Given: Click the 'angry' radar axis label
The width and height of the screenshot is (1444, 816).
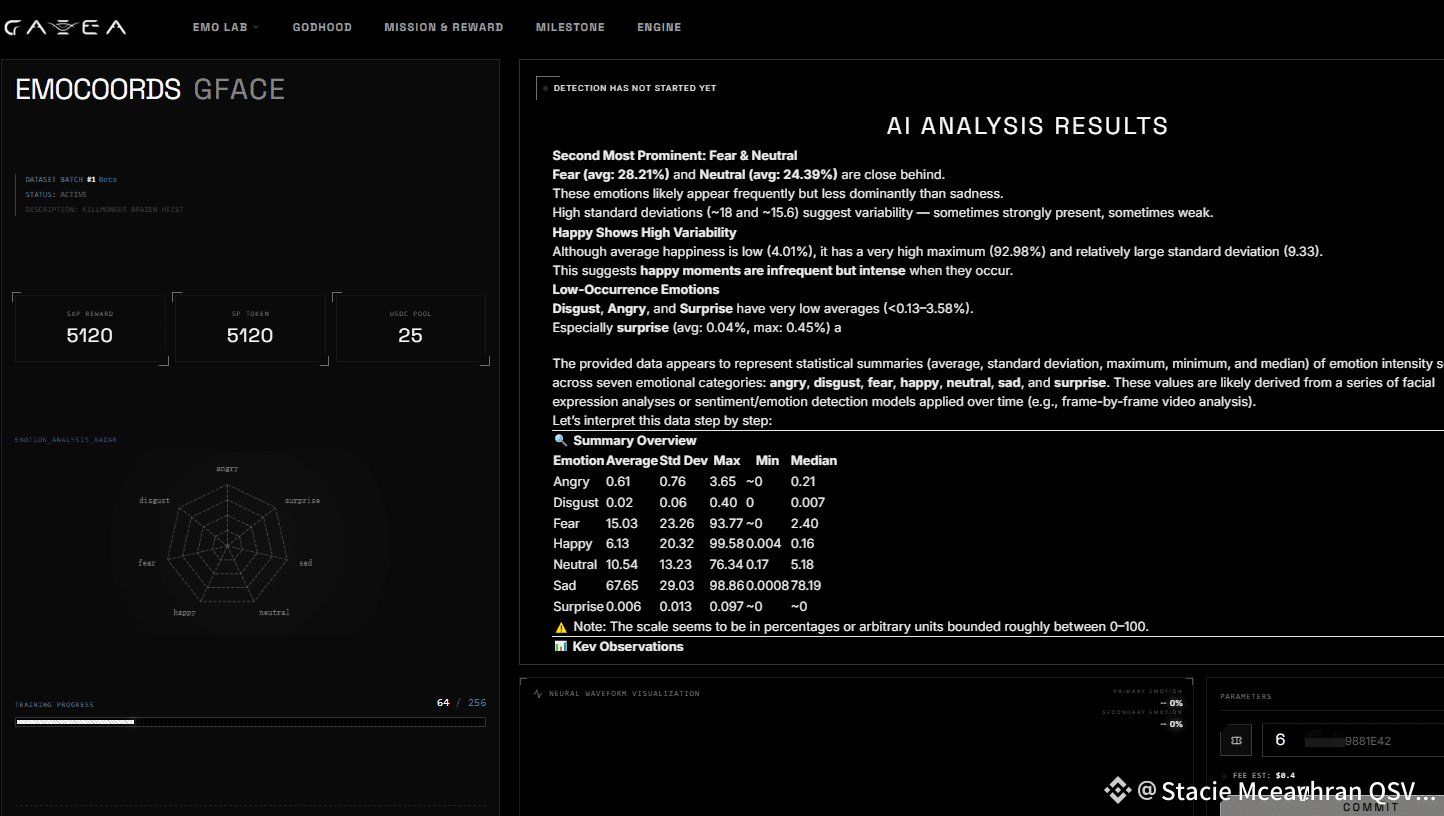Looking at the screenshot, I should (227, 468).
